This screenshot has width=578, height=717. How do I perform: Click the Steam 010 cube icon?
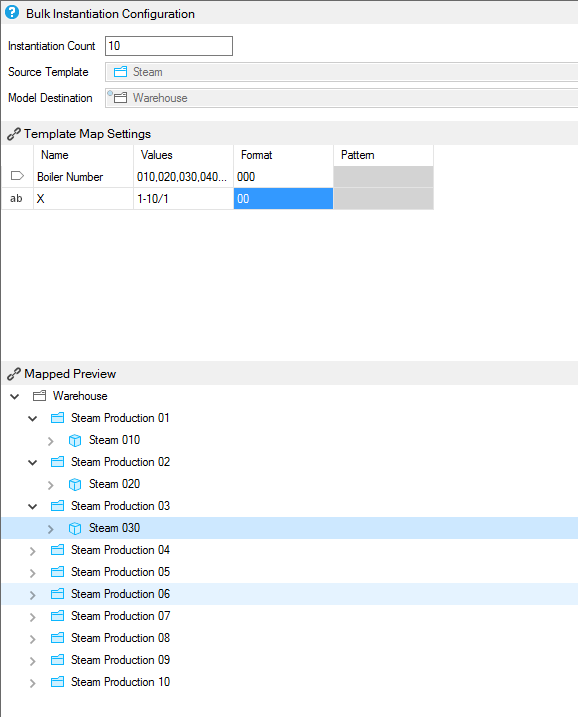[75, 440]
